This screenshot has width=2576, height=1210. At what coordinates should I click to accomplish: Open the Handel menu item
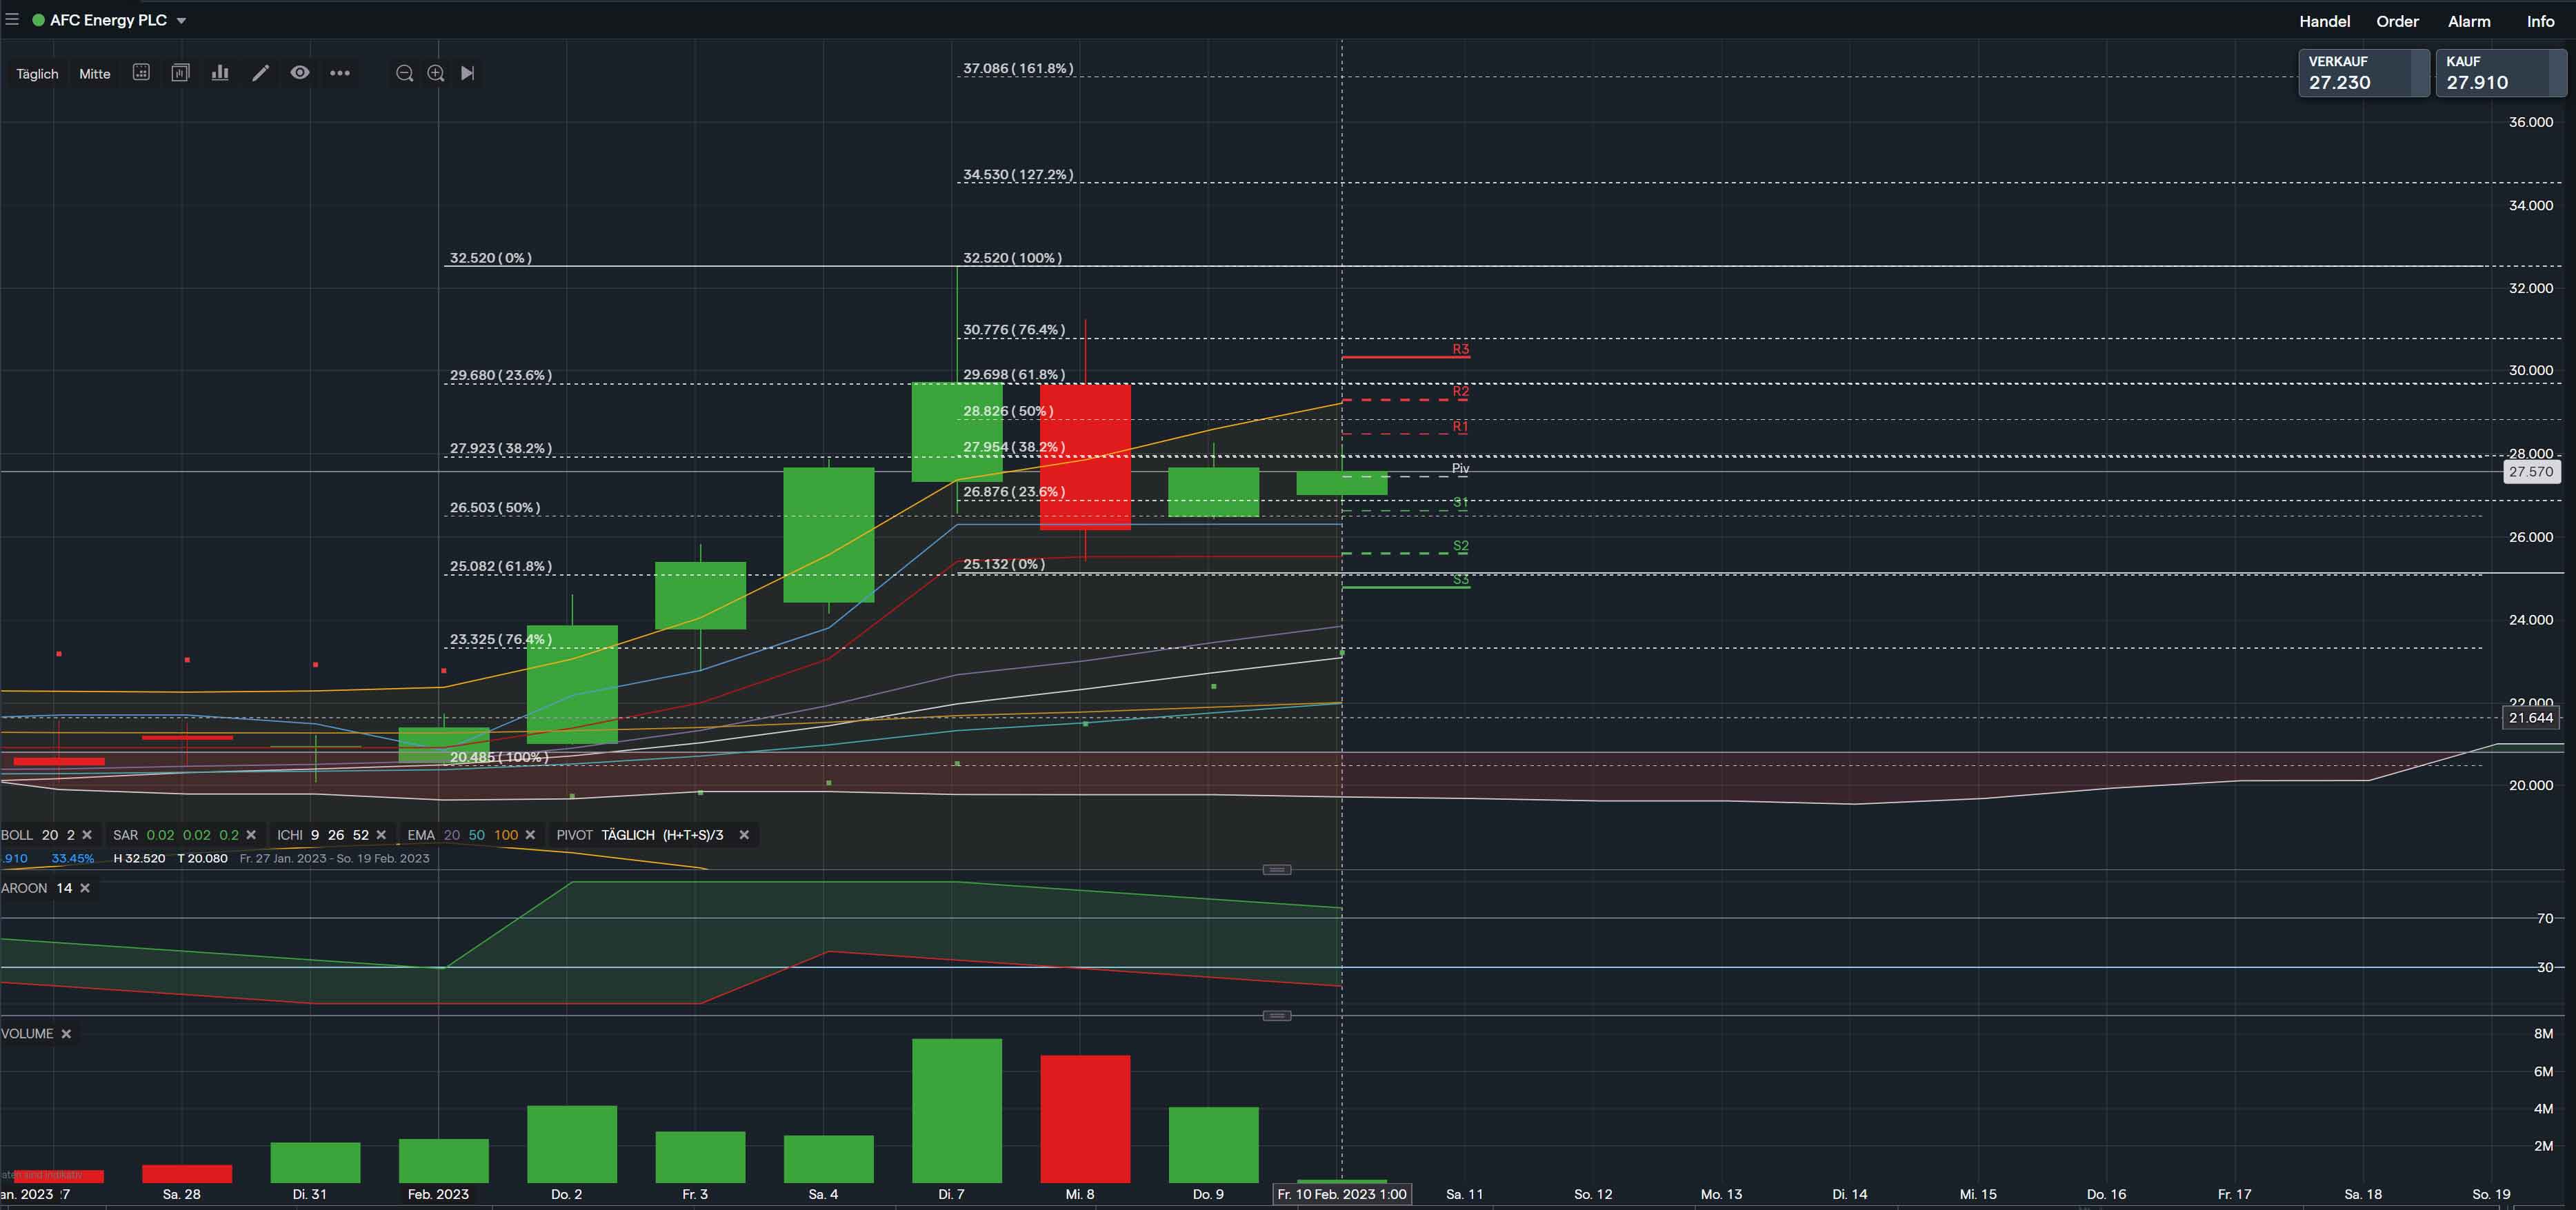tap(2325, 21)
